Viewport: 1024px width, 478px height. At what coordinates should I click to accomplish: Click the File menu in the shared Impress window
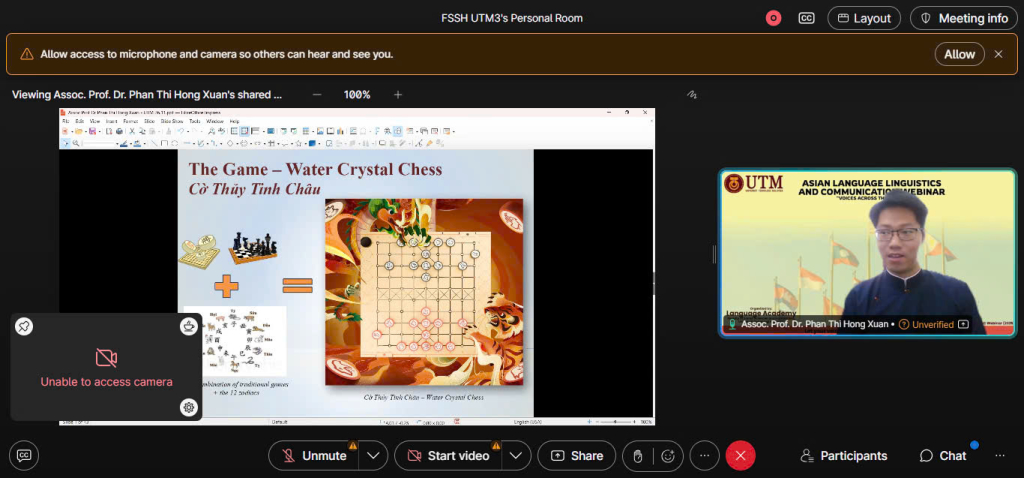(x=65, y=121)
